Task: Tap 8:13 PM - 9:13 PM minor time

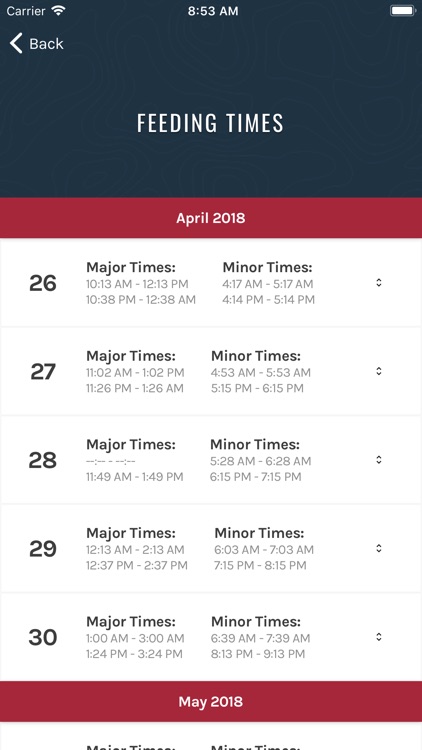Action: 258,654
